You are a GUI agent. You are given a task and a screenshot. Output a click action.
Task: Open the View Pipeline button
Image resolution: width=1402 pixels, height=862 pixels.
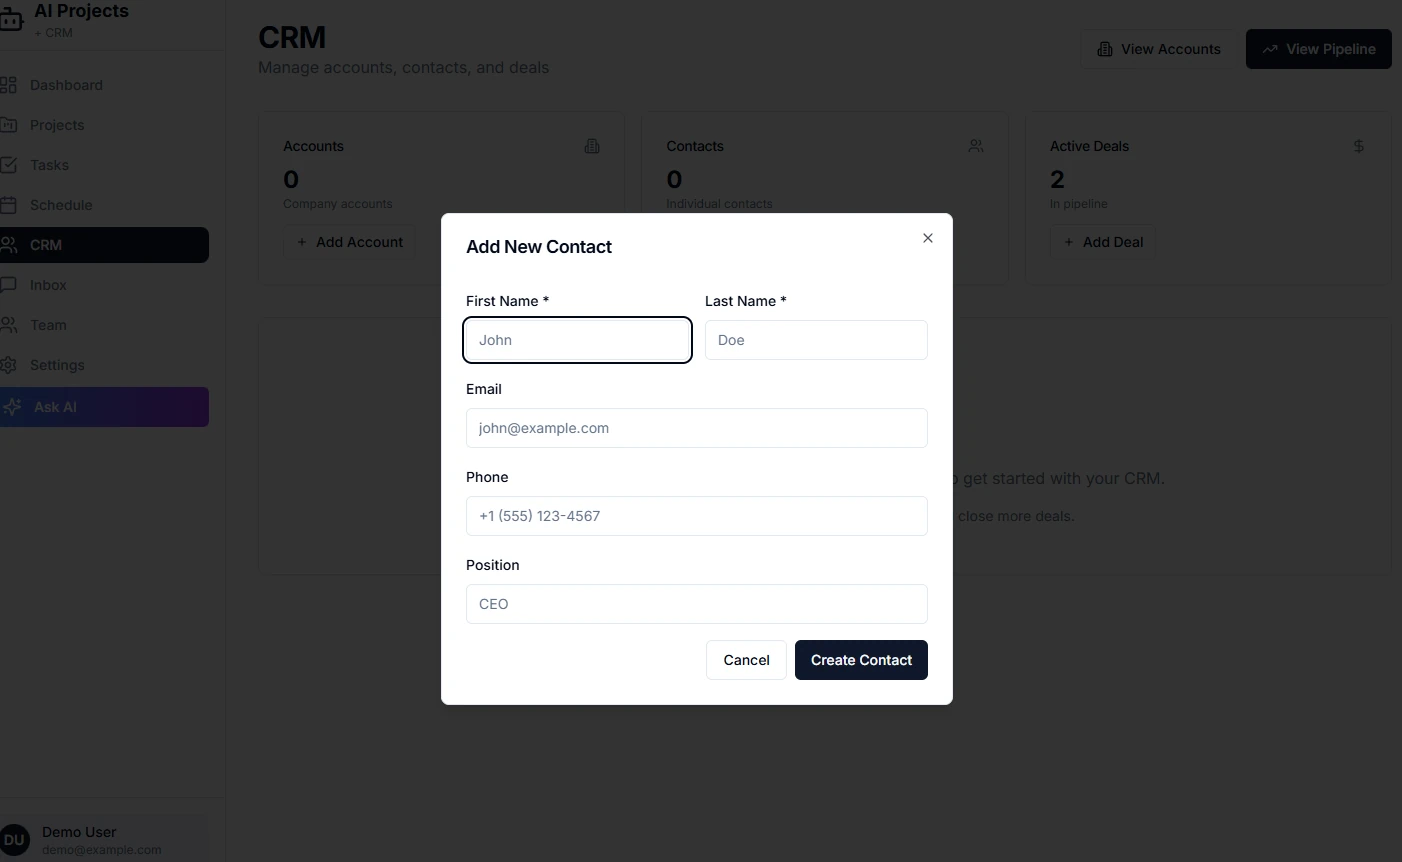[x=1318, y=49]
